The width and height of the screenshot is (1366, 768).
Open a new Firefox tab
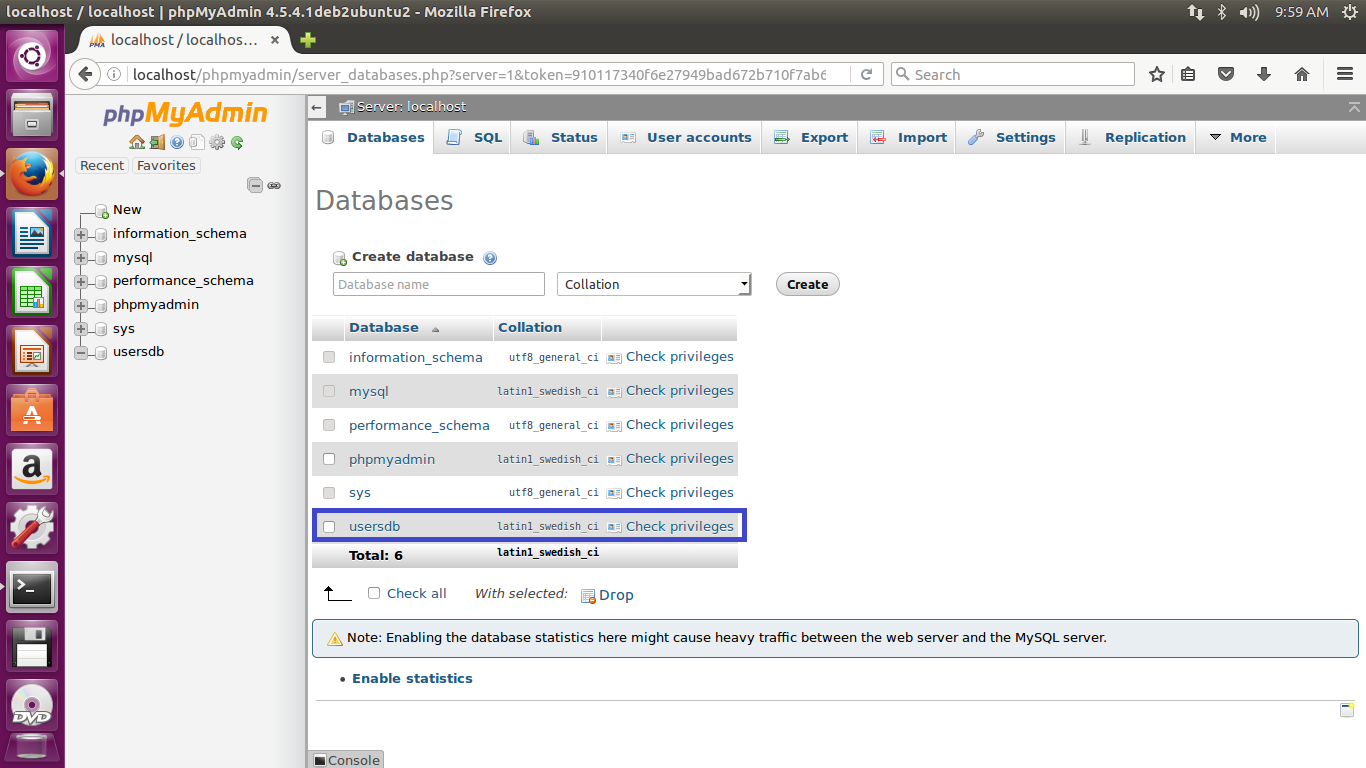(308, 40)
